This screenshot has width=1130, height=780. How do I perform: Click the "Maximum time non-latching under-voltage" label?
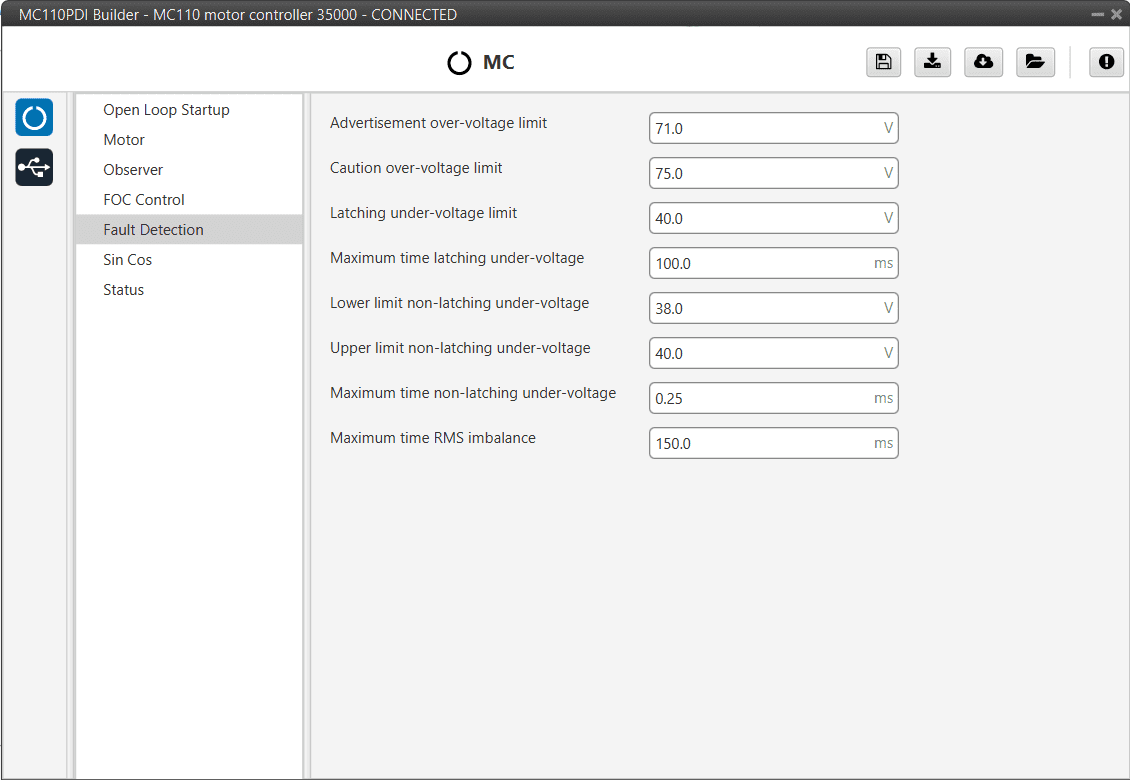coord(473,393)
